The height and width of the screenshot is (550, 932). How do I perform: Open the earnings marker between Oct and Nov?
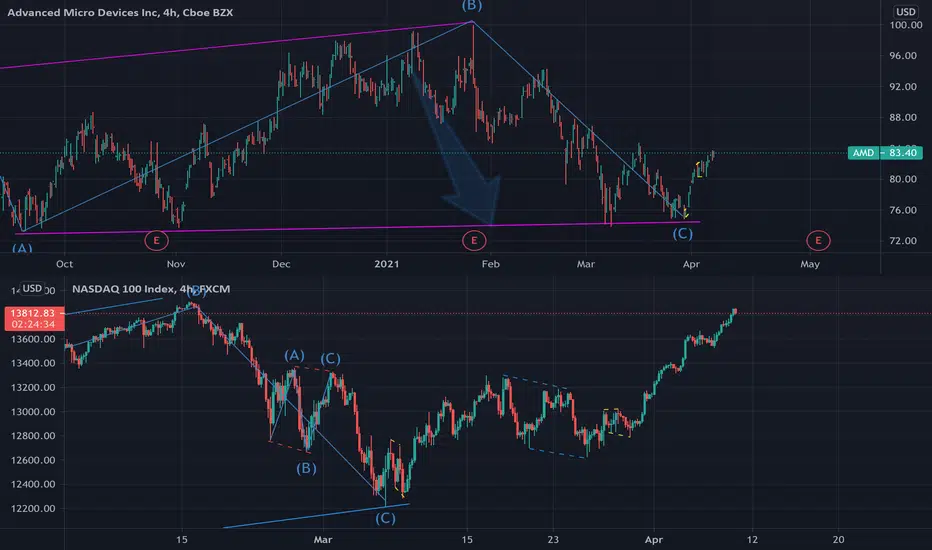[156, 240]
